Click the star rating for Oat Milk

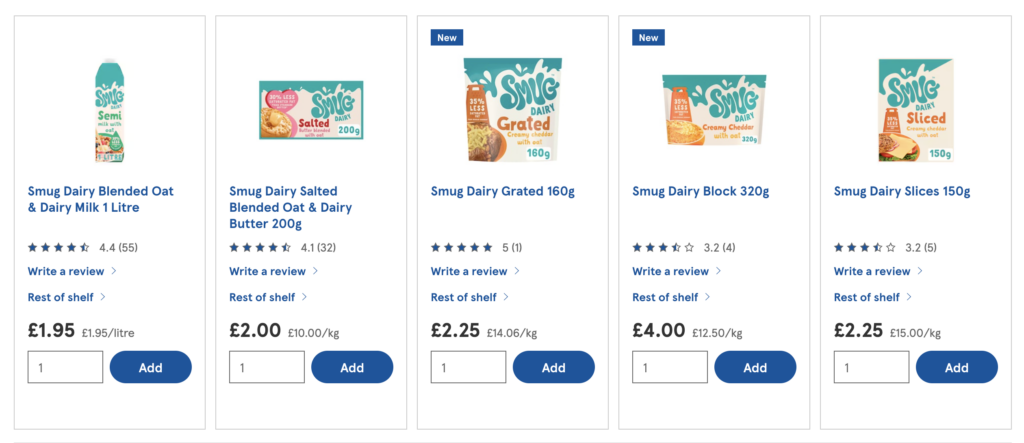pos(59,247)
